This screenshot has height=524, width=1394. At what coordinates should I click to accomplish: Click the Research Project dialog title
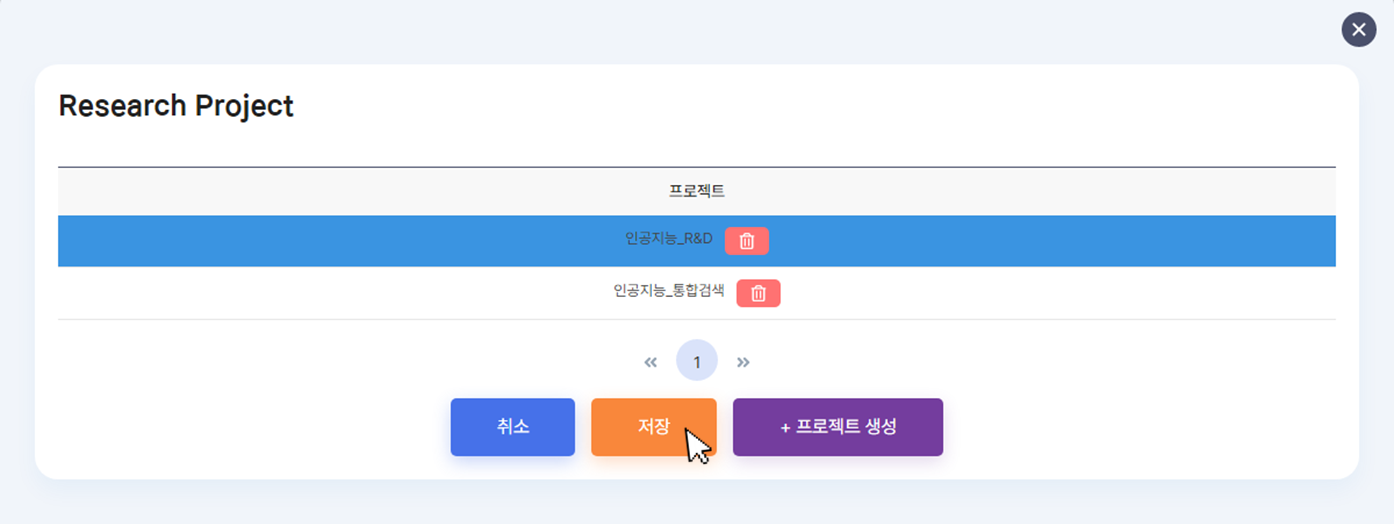click(176, 106)
